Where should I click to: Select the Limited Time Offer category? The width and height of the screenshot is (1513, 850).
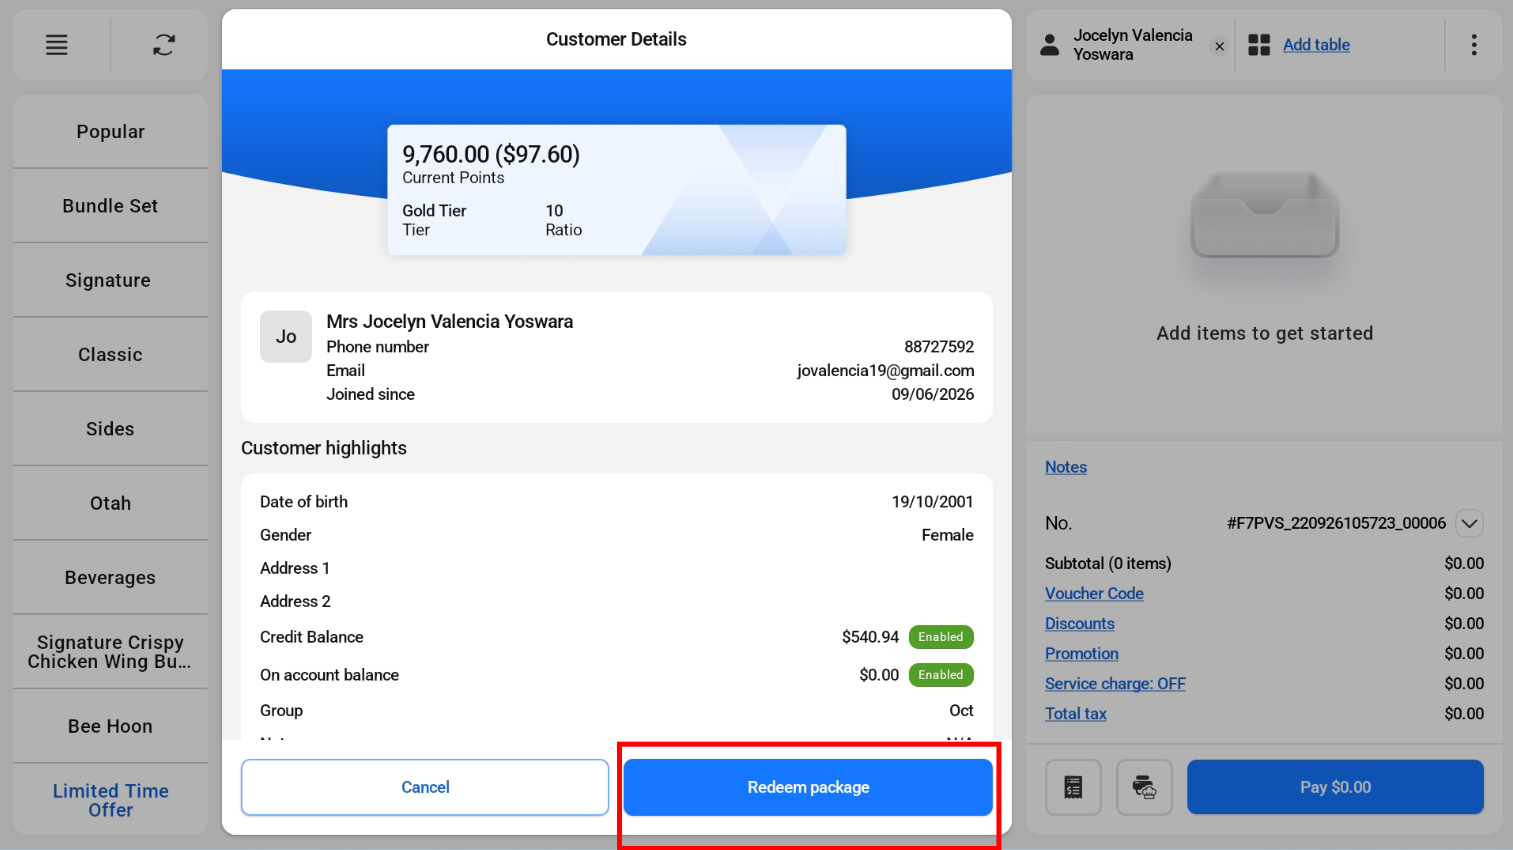tap(110, 800)
